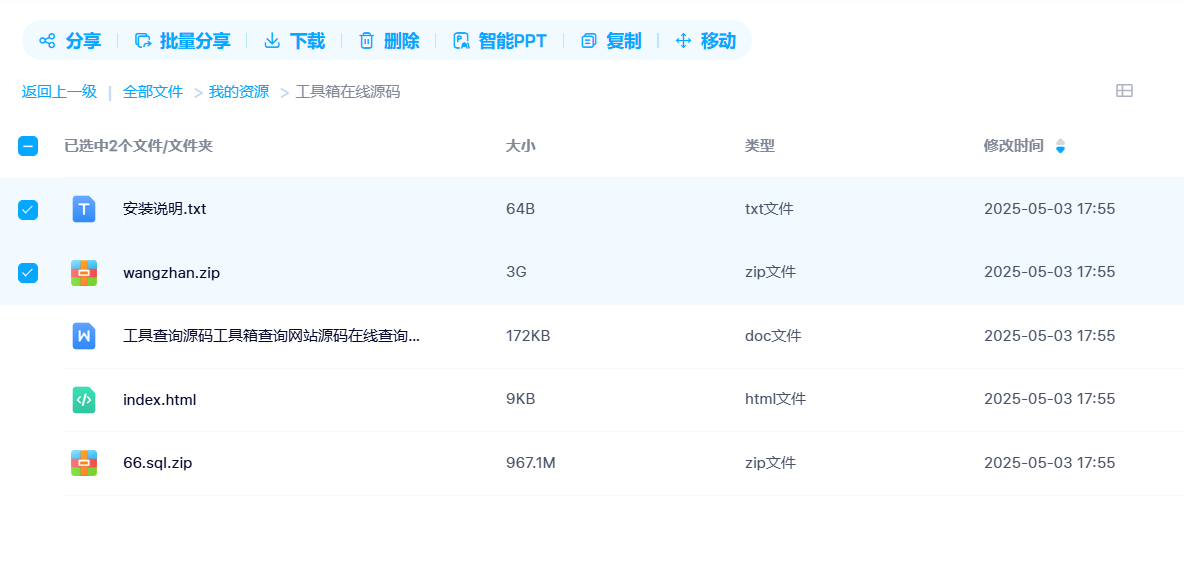
Task: Open the smart PPT icon
Action: tap(461, 41)
